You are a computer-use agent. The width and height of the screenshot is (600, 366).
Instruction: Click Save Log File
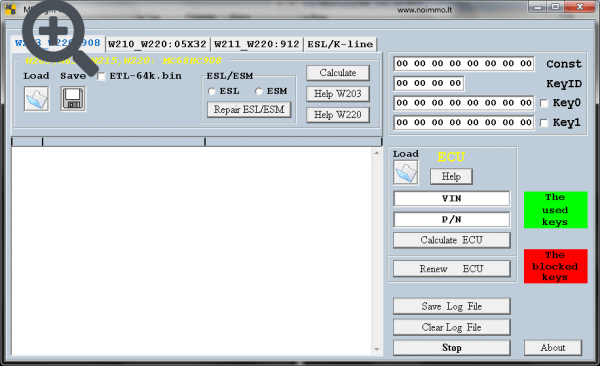452,306
